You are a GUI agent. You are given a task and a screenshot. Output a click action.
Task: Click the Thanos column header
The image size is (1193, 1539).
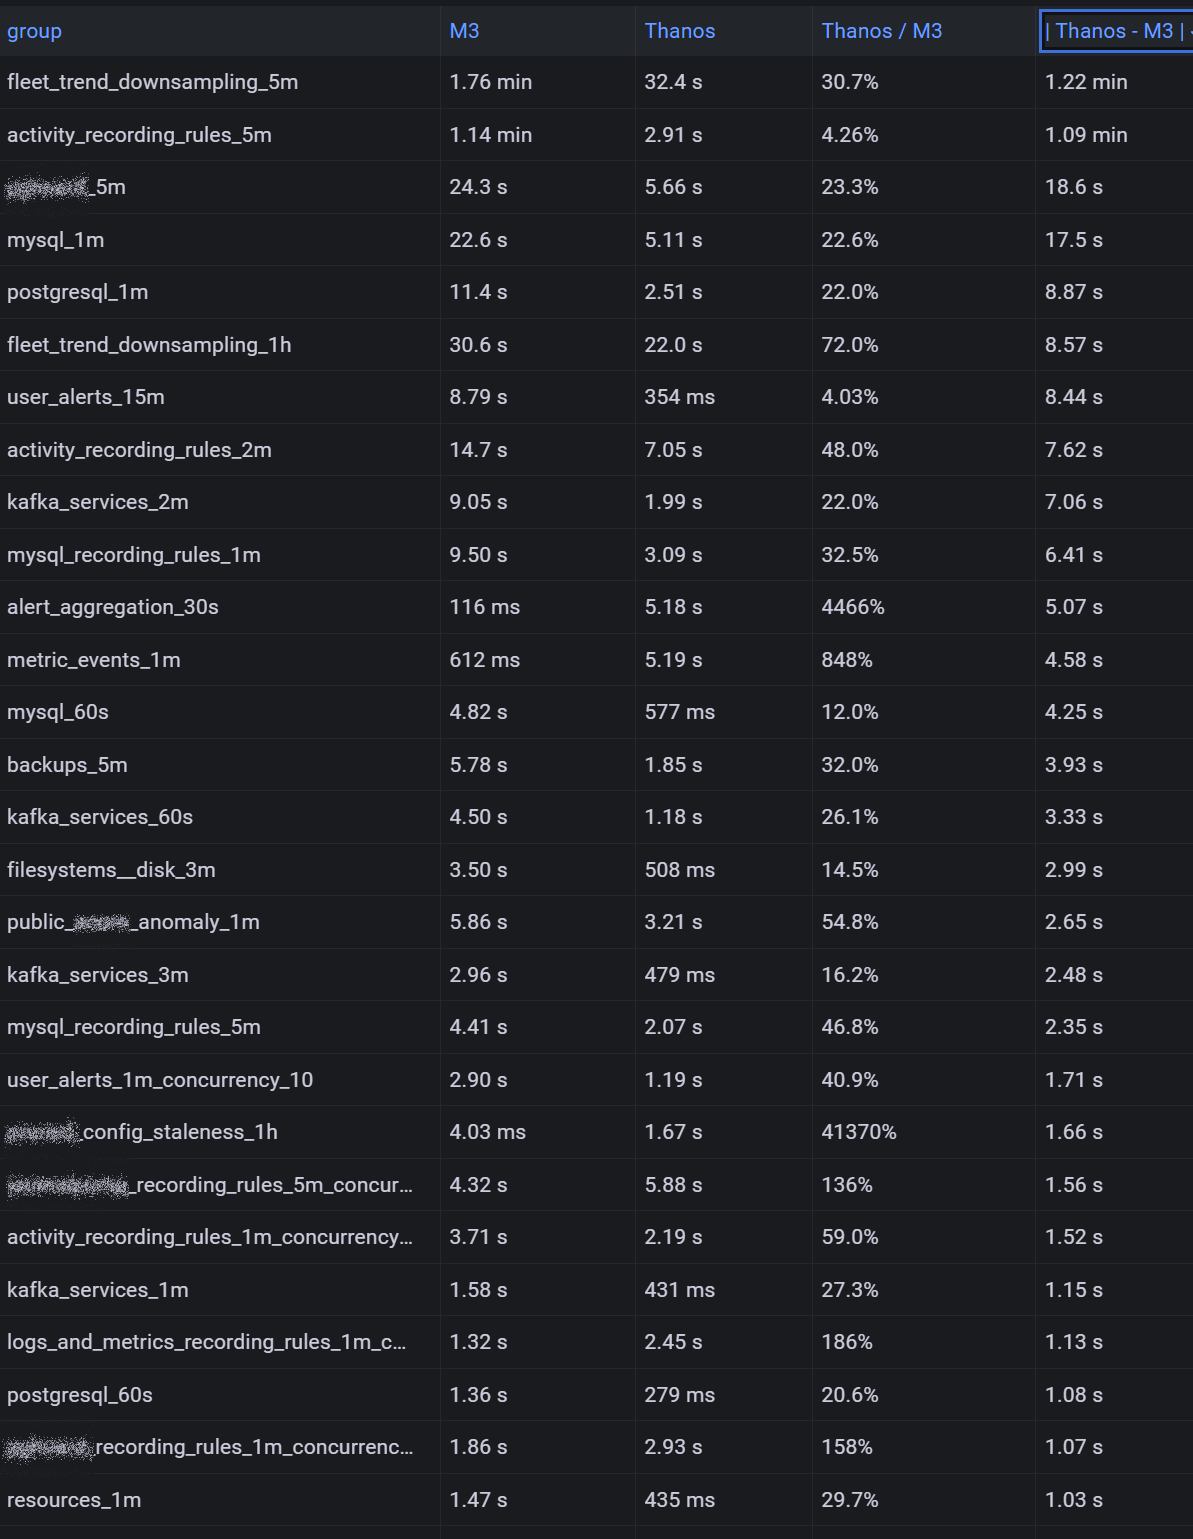pyautogui.click(x=679, y=31)
